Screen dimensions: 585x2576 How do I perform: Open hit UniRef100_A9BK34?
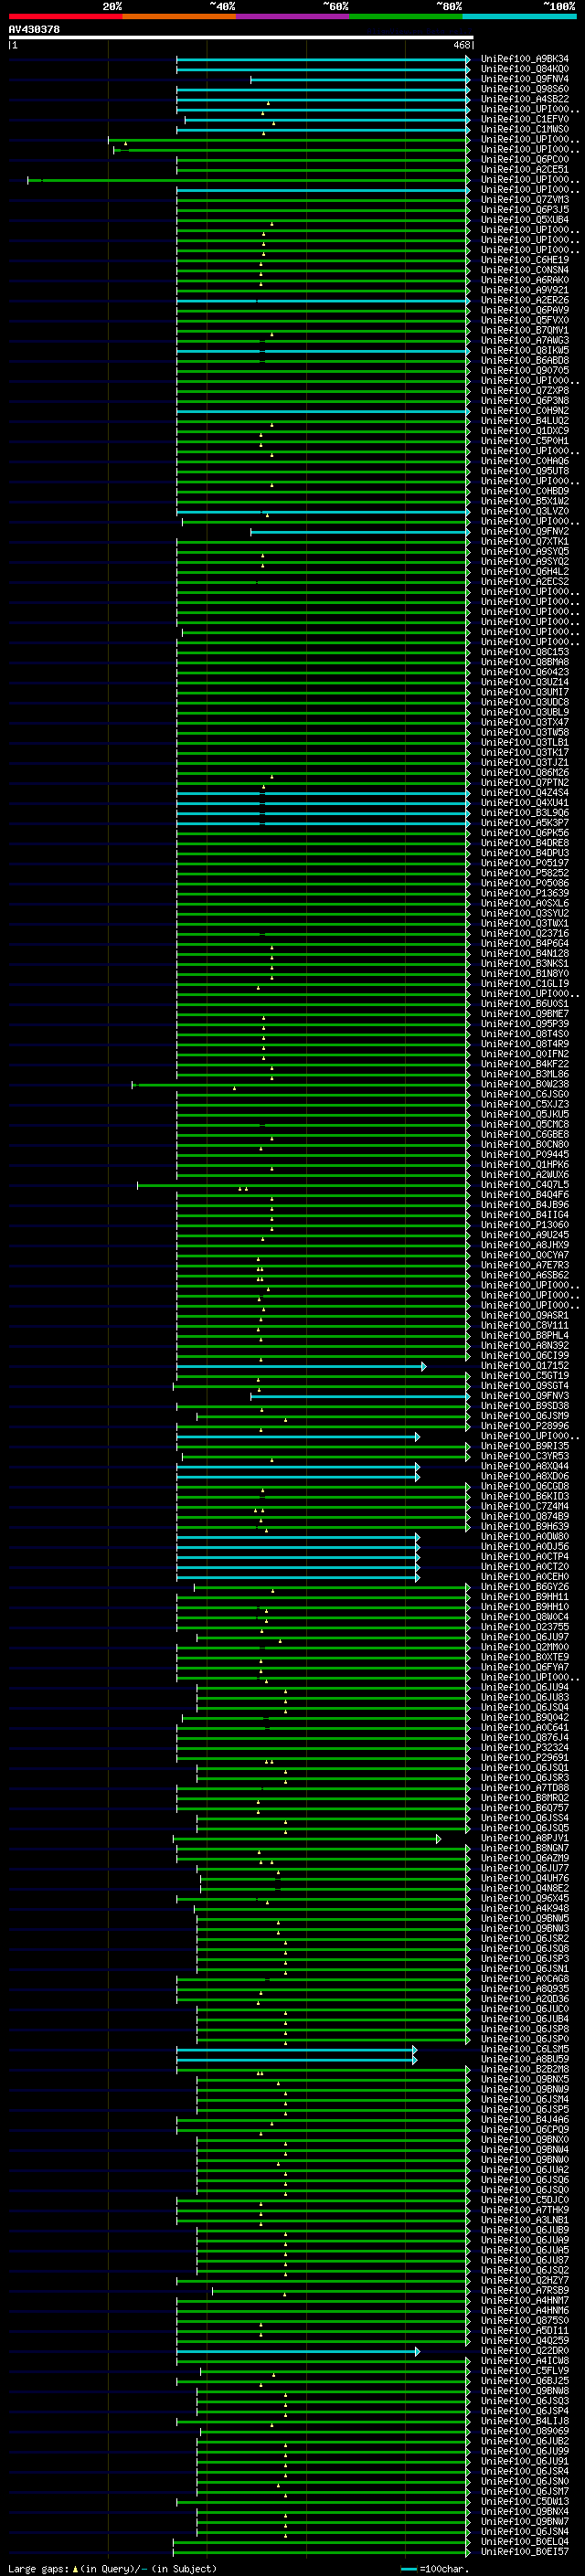525,59
